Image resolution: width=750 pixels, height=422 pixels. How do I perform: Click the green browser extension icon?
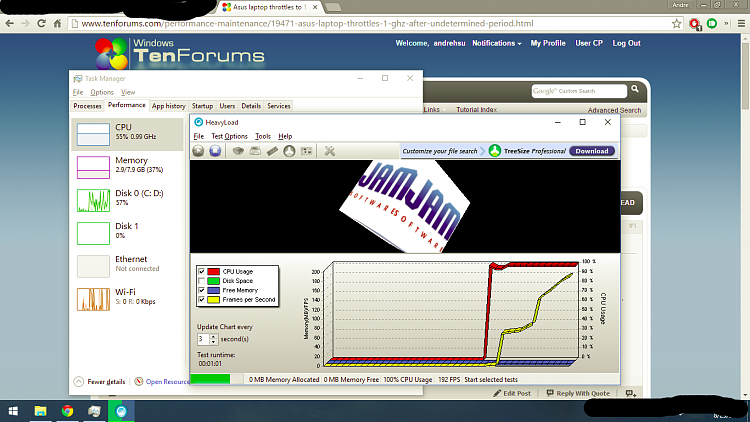click(x=712, y=23)
